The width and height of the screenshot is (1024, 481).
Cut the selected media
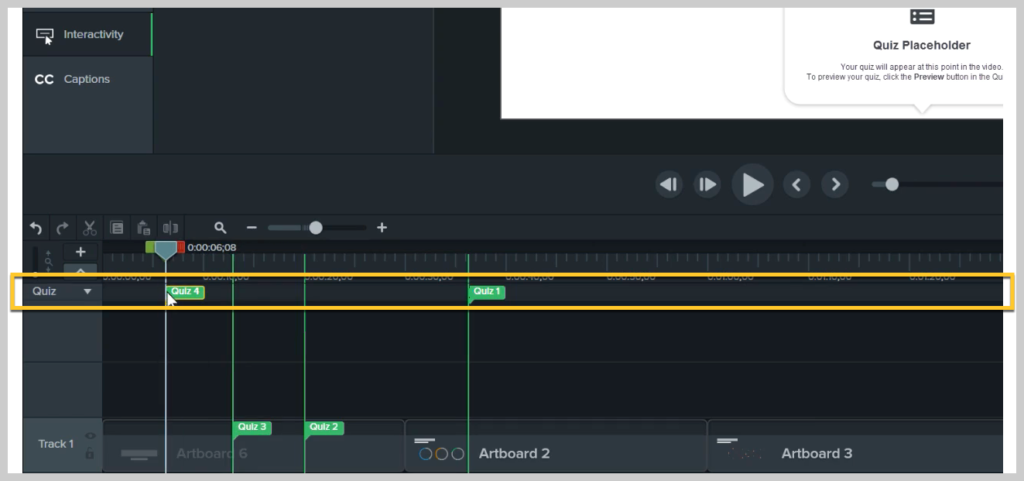89,228
